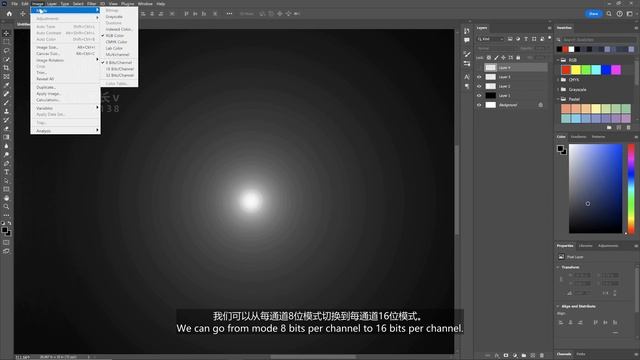Select the Crop tool
Viewport: 640px width, 360px height.
point(6,68)
